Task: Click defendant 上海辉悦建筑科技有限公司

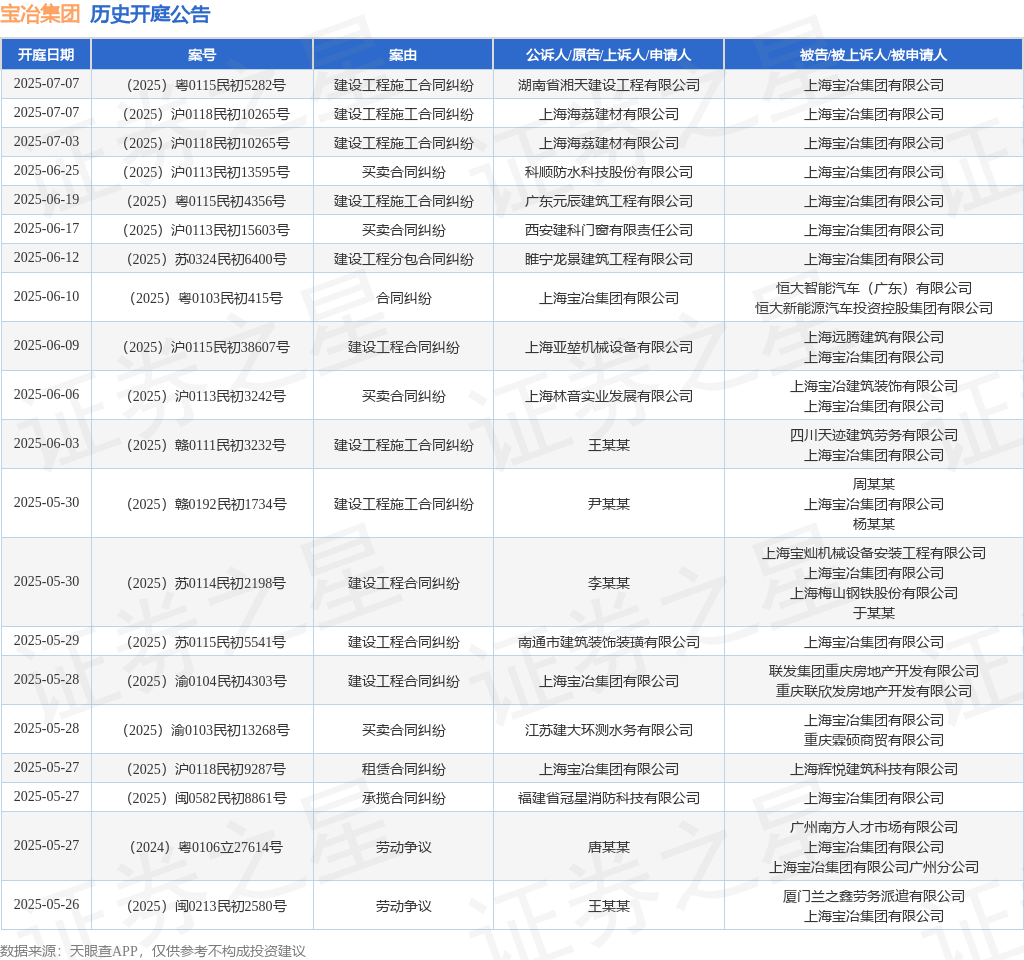Action: 874,769
